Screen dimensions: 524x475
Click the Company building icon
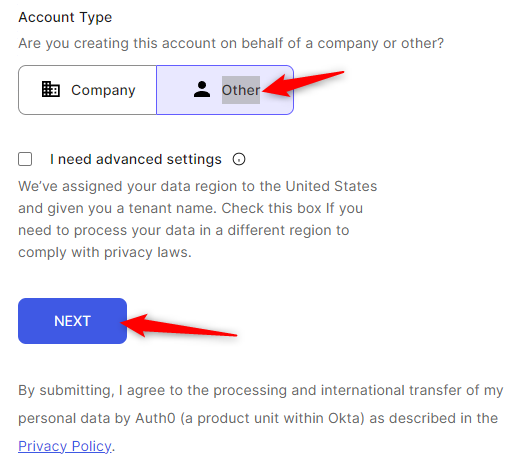50,89
